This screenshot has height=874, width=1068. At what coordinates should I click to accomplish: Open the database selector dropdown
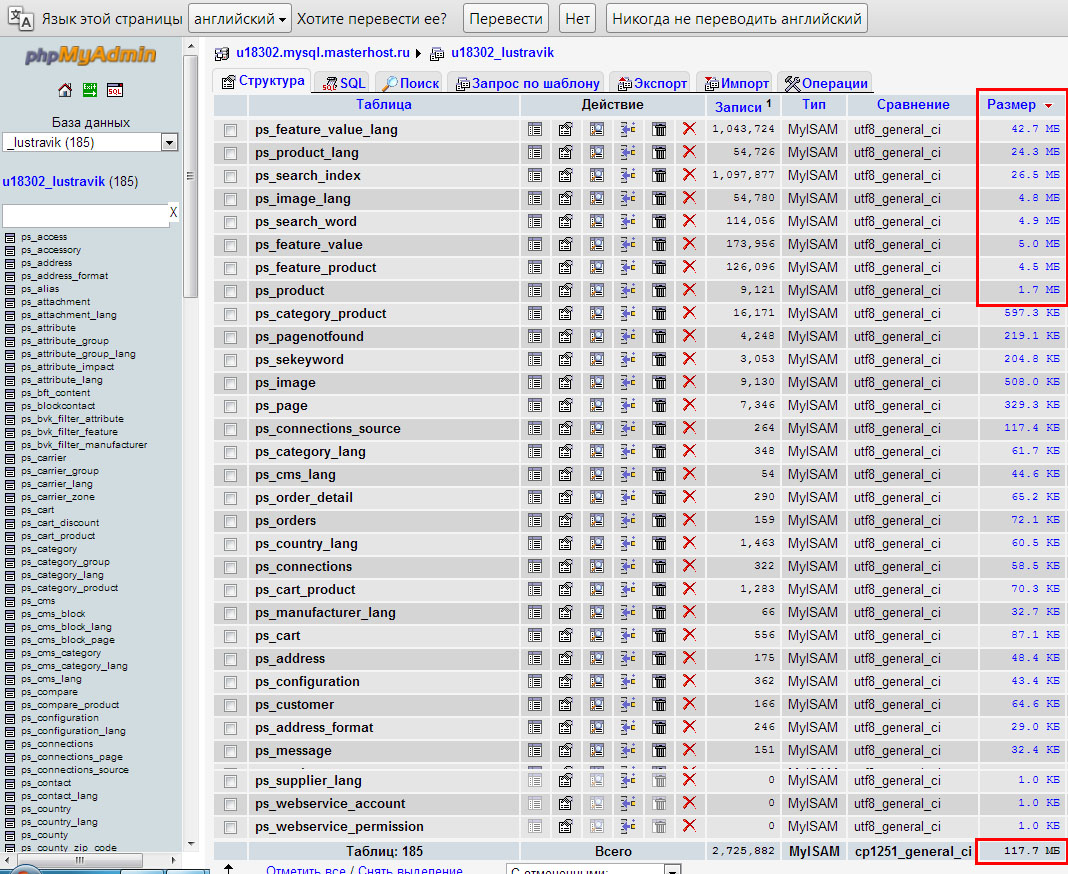tap(91, 142)
